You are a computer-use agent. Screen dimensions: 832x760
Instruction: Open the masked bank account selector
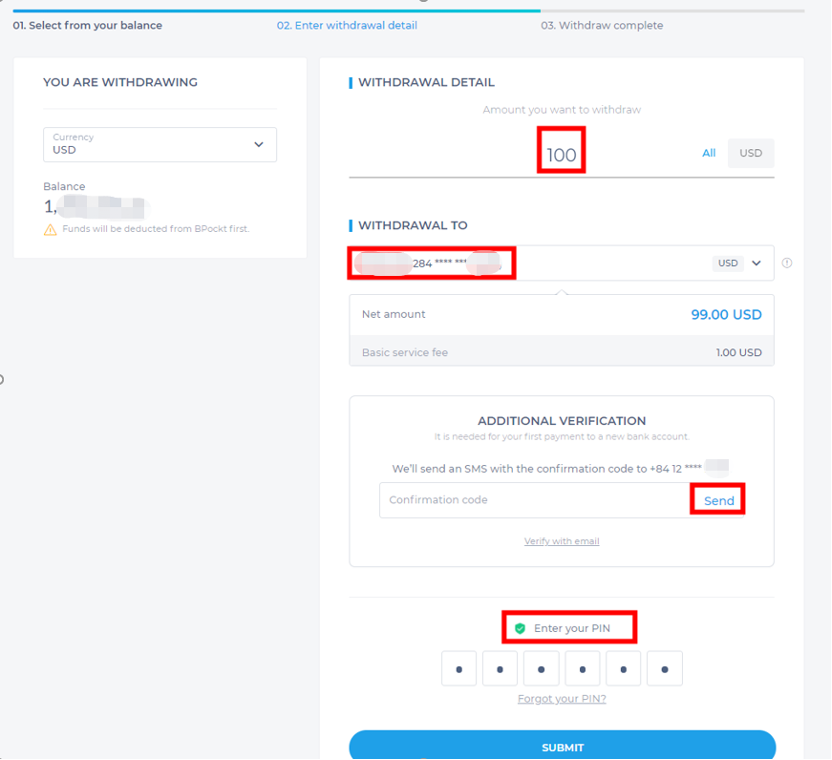[x=432, y=263]
